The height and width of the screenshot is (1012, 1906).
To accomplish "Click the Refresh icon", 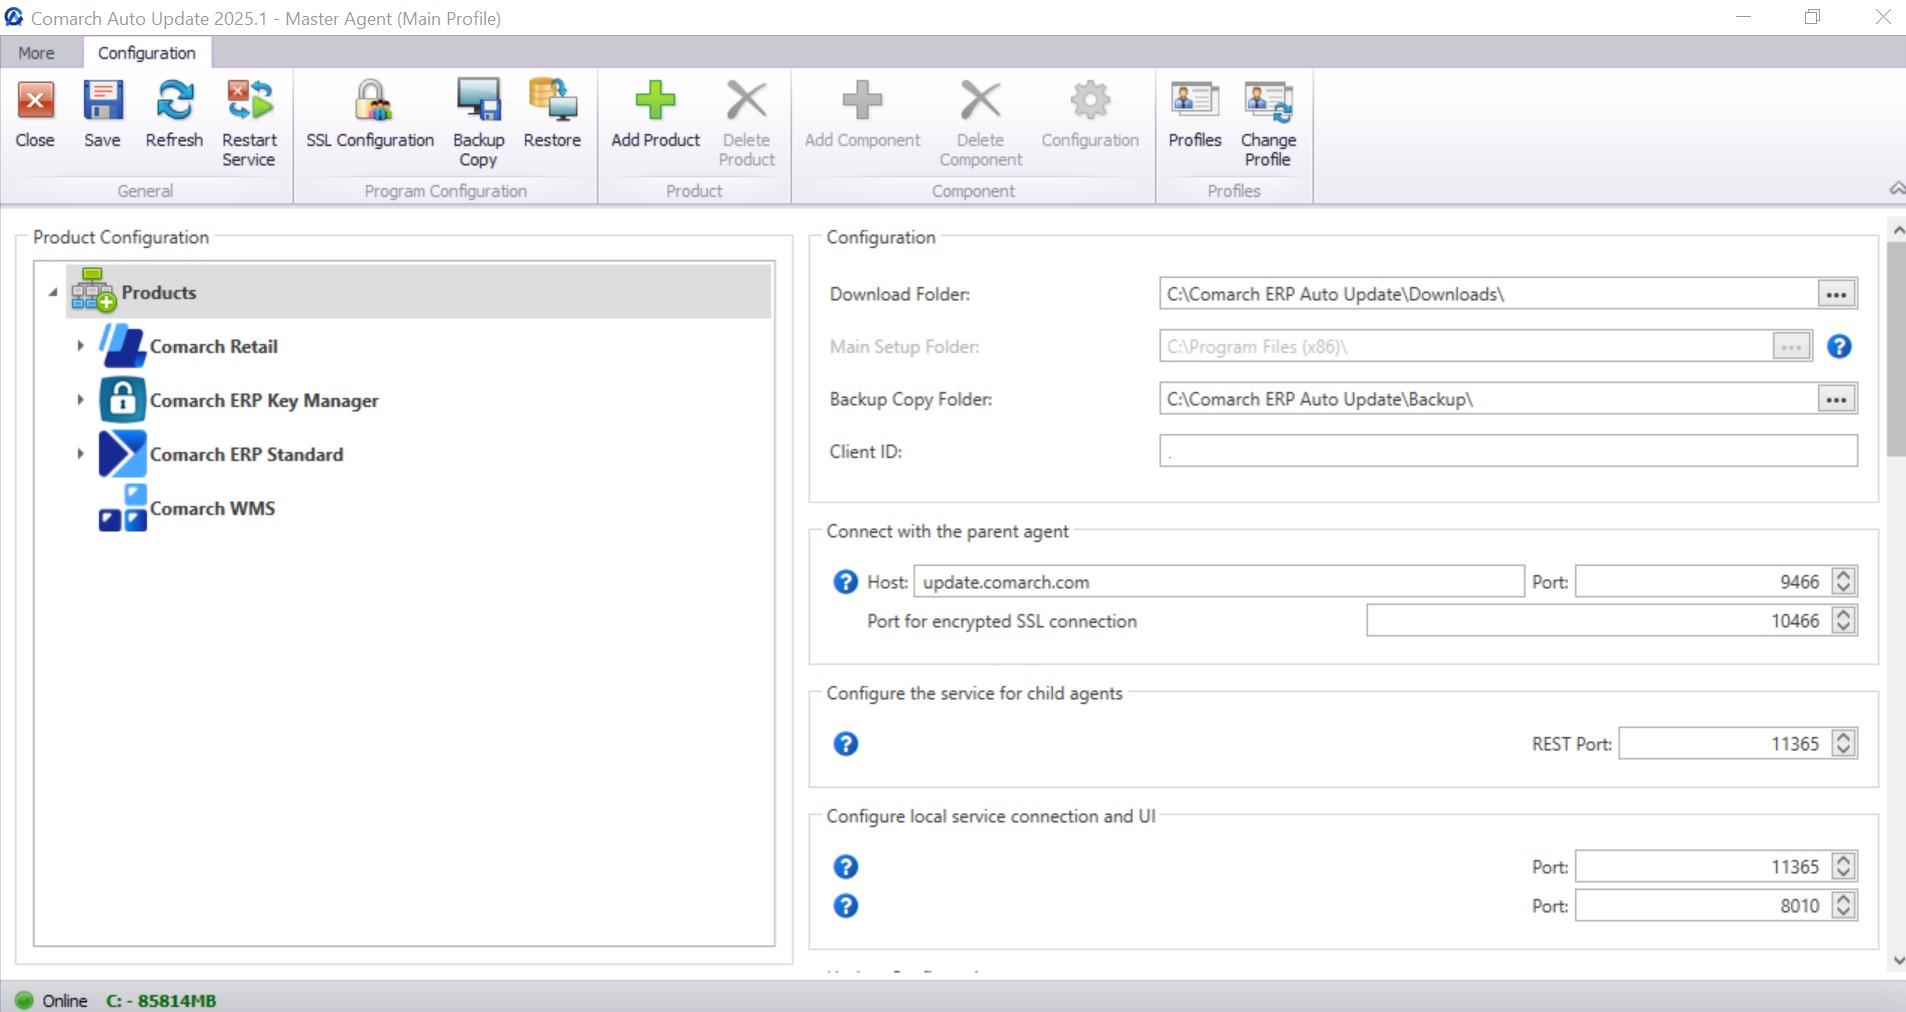I will [x=174, y=101].
